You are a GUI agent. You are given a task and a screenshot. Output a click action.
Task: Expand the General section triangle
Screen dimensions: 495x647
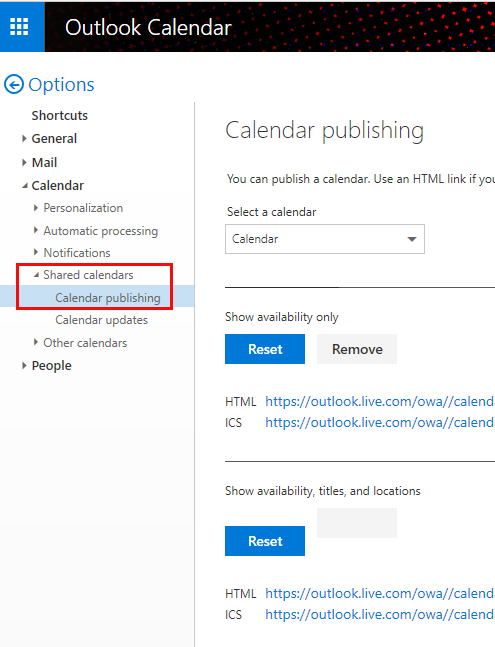[24, 139]
